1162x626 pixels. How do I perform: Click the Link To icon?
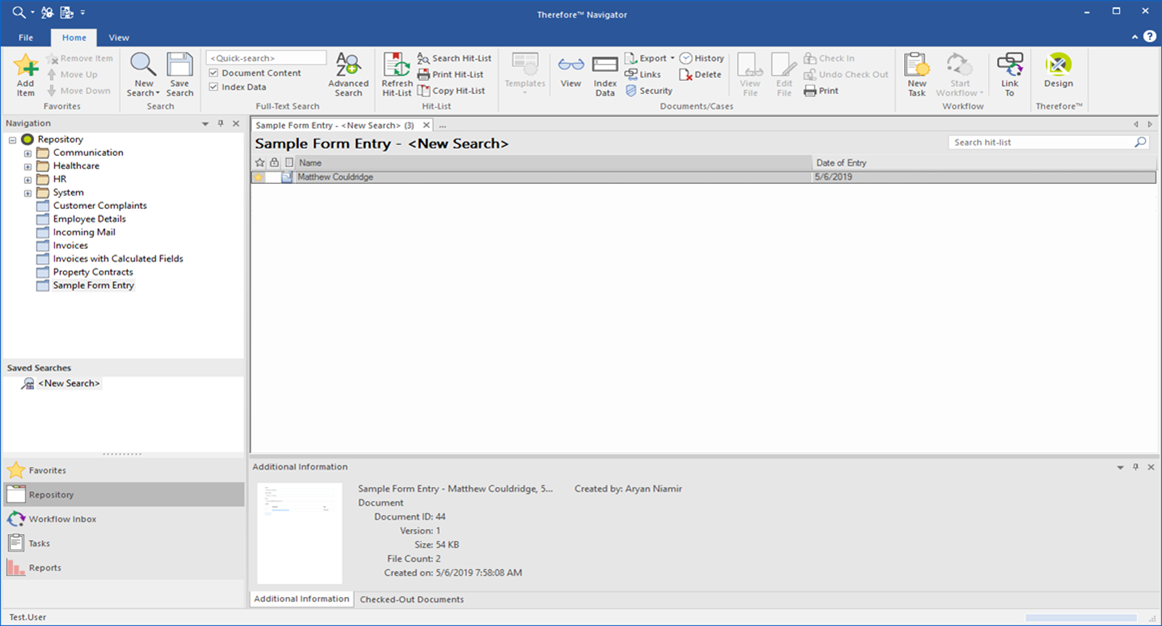click(x=1009, y=72)
